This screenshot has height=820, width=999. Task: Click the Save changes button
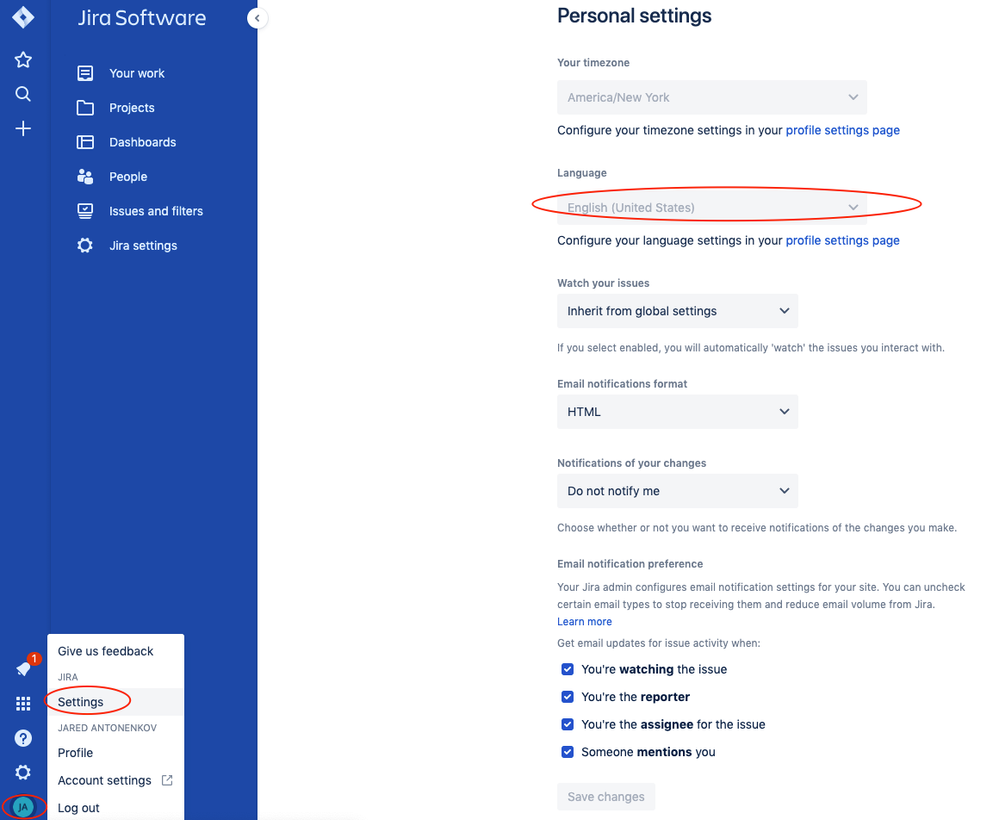click(x=606, y=796)
